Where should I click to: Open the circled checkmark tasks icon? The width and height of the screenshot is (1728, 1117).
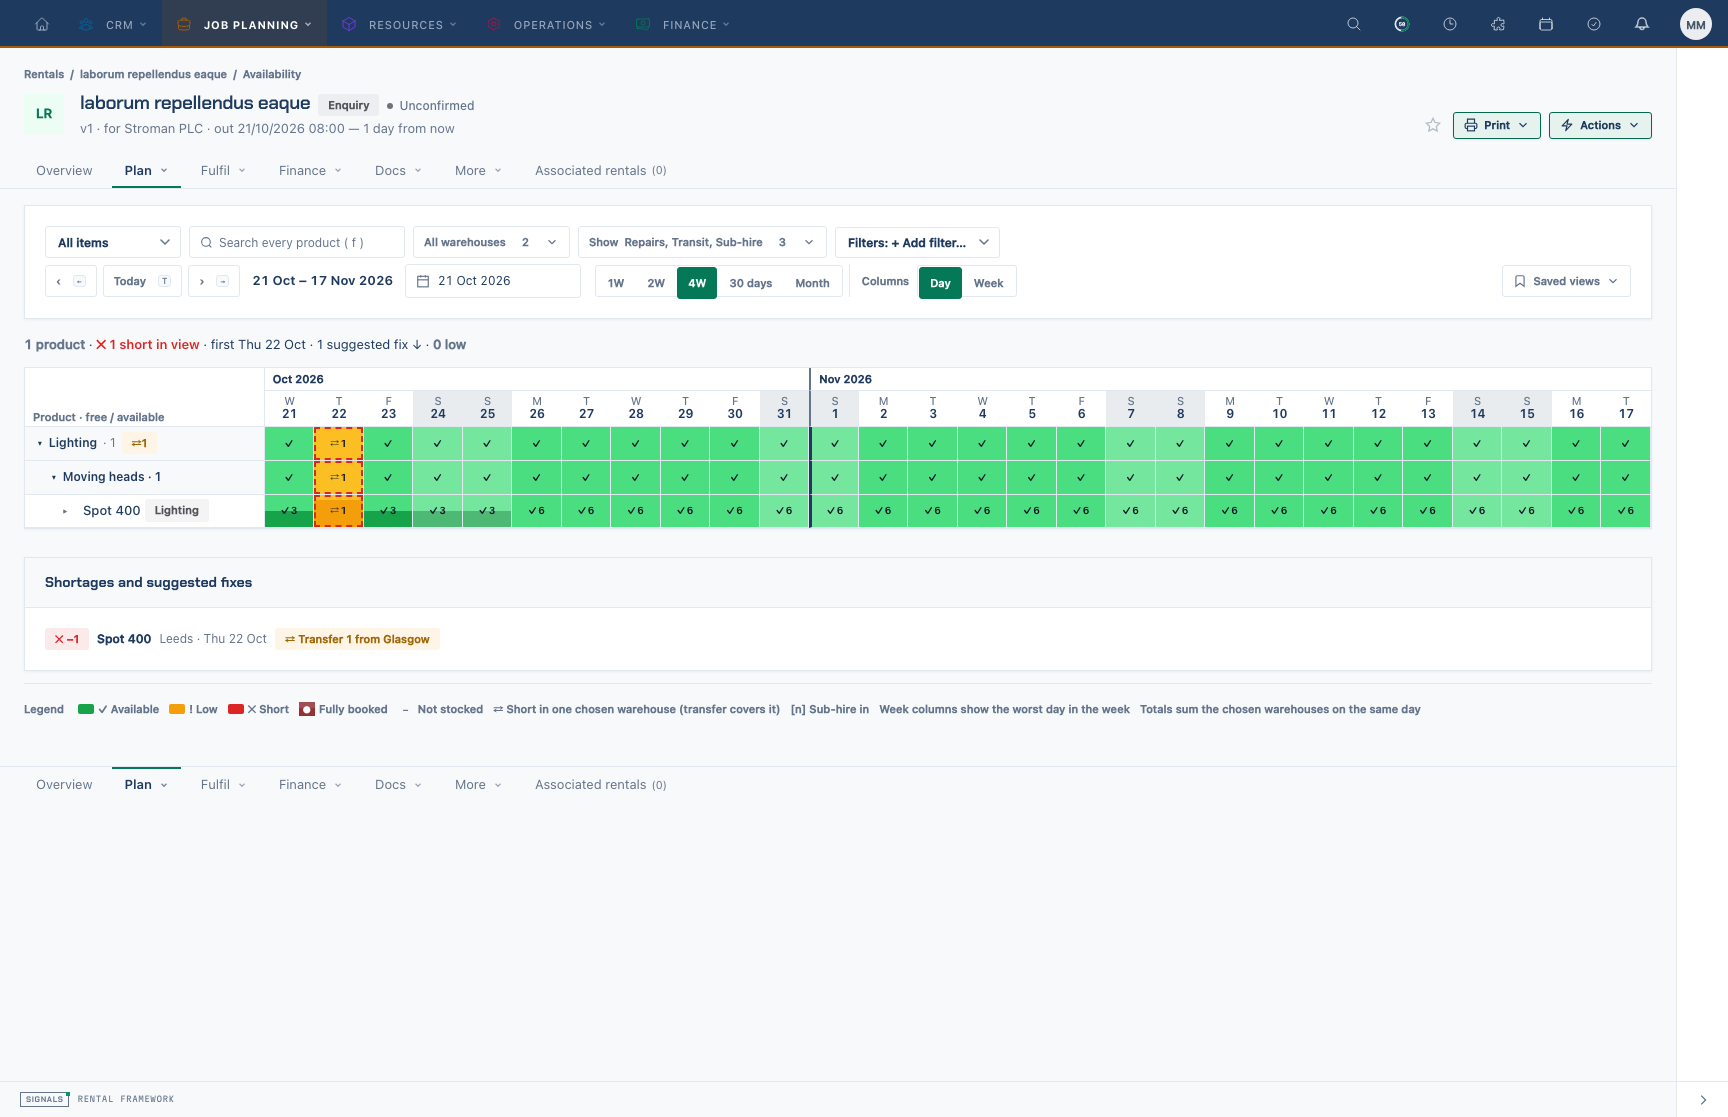point(1594,24)
